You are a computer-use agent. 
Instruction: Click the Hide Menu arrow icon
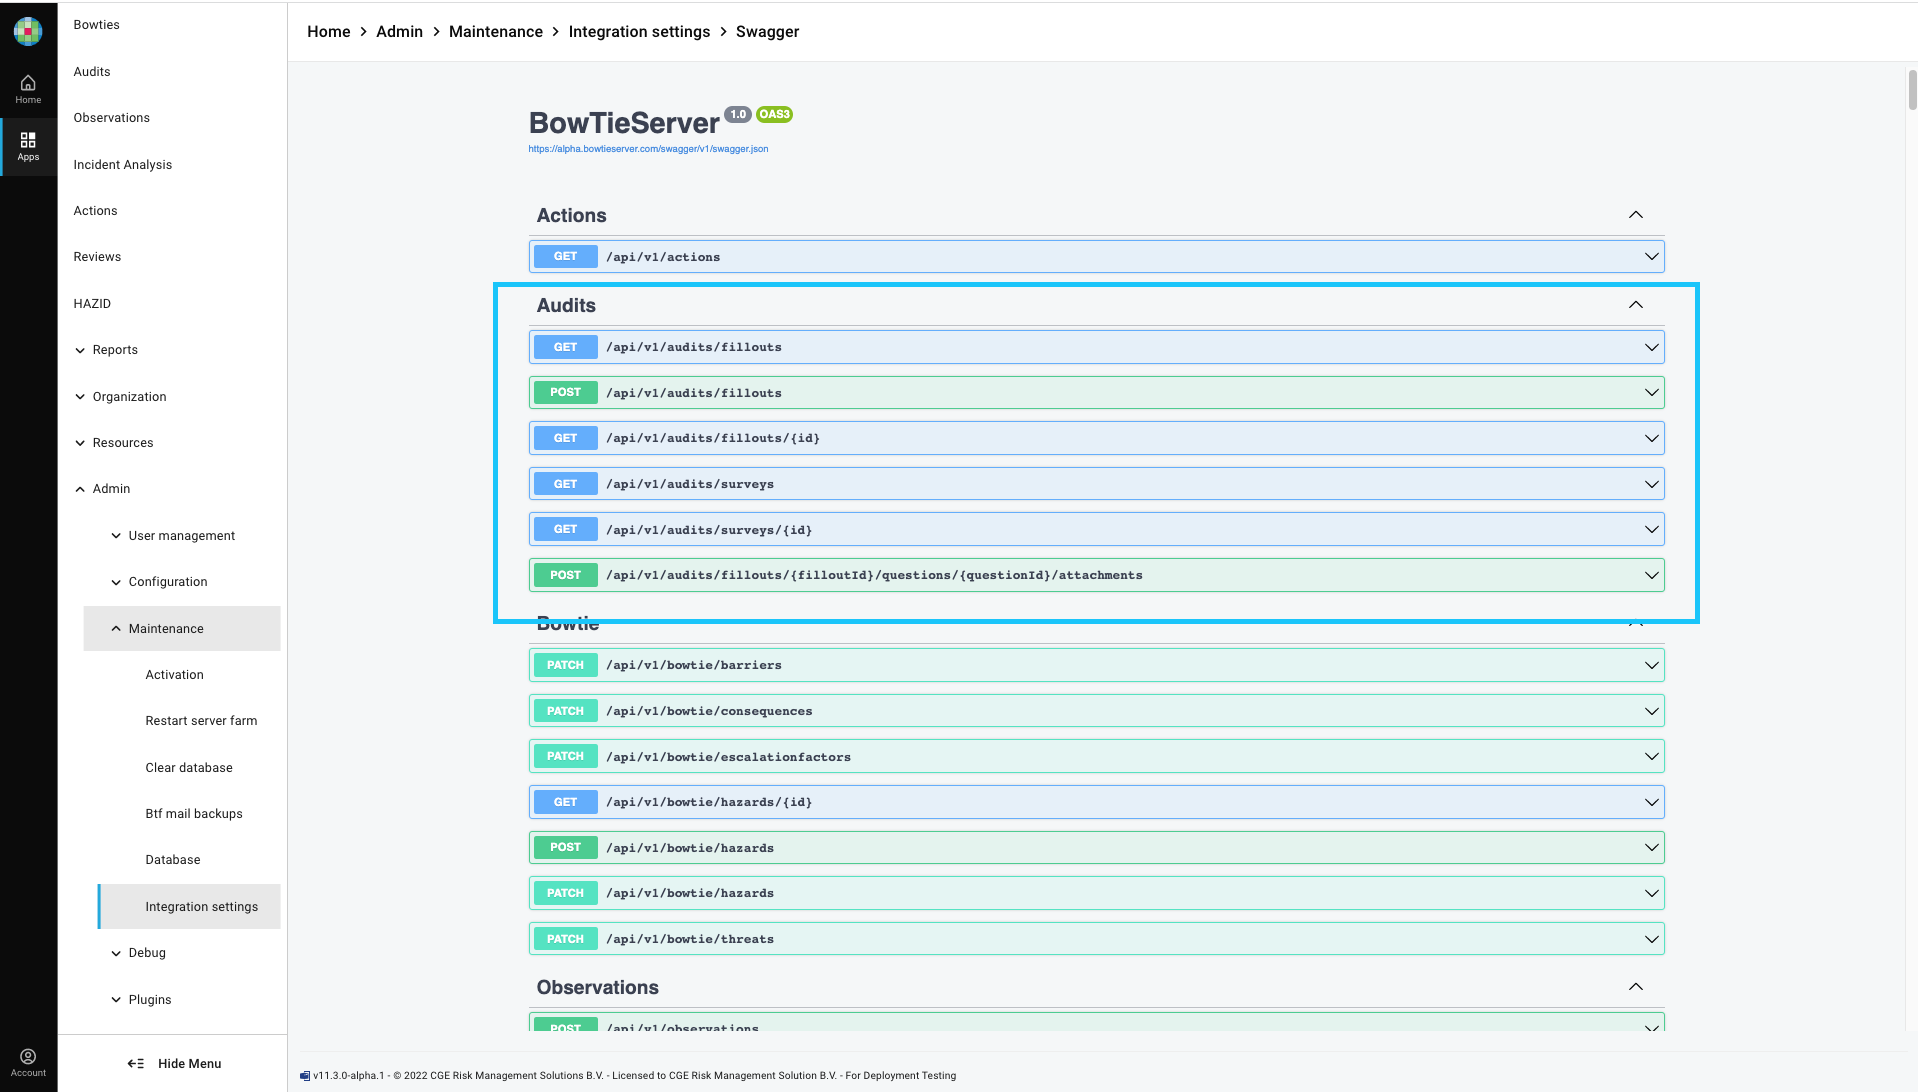136,1064
